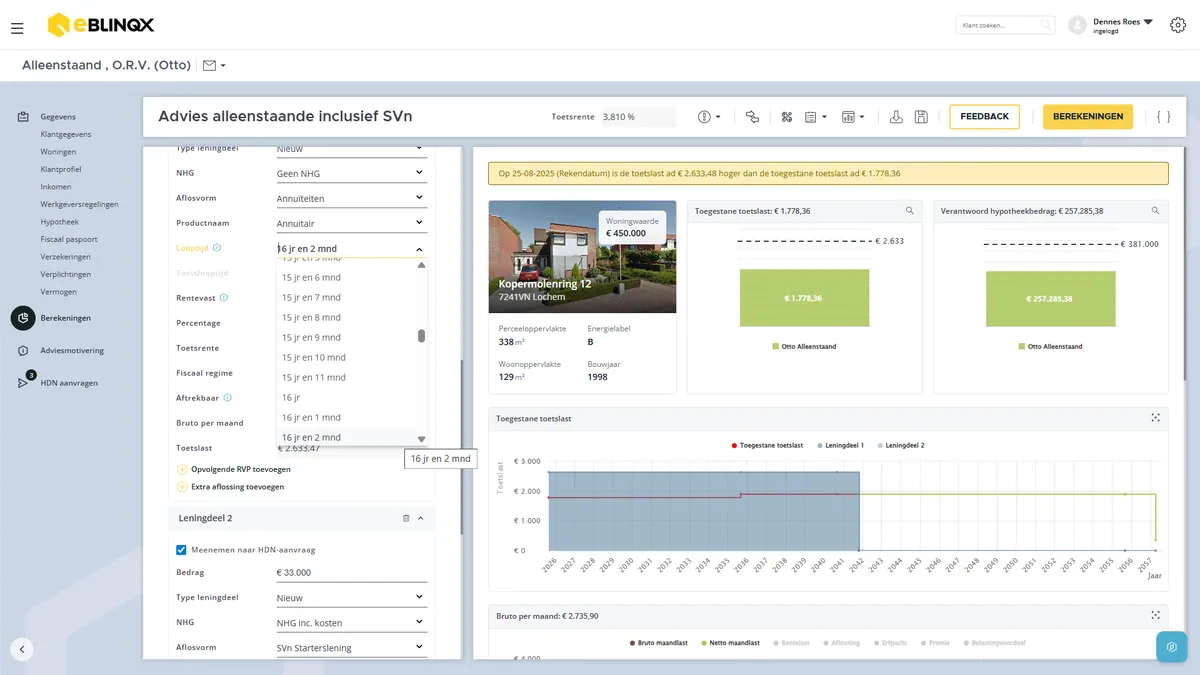The height and width of the screenshot is (675, 1200).
Task: Click the magnifier in Toegestane toetslast card
Action: (x=909, y=211)
